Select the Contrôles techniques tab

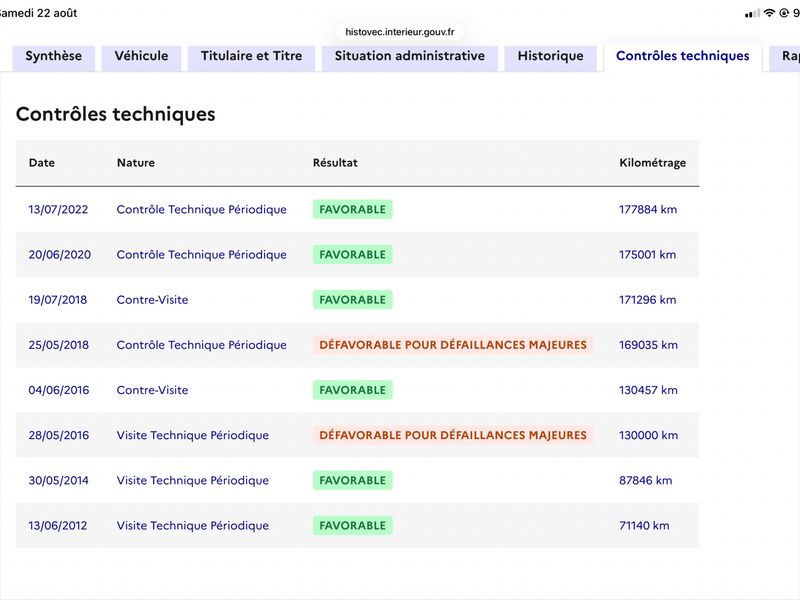coord(683,56)
